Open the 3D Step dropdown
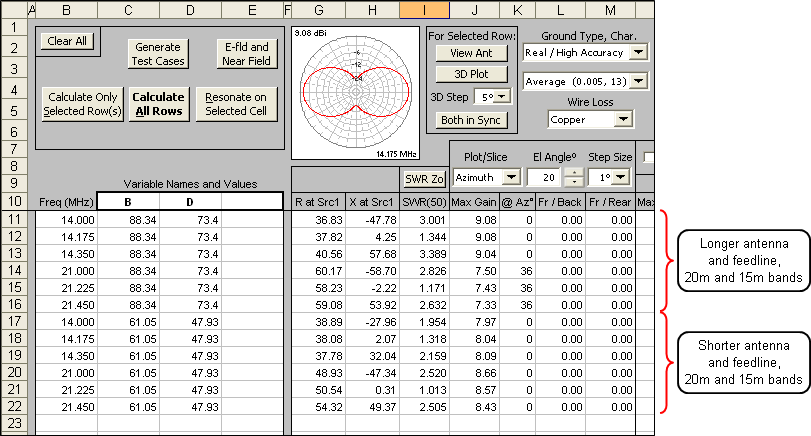Viewport: 811px width, 436px height. (x=503, y=97)
